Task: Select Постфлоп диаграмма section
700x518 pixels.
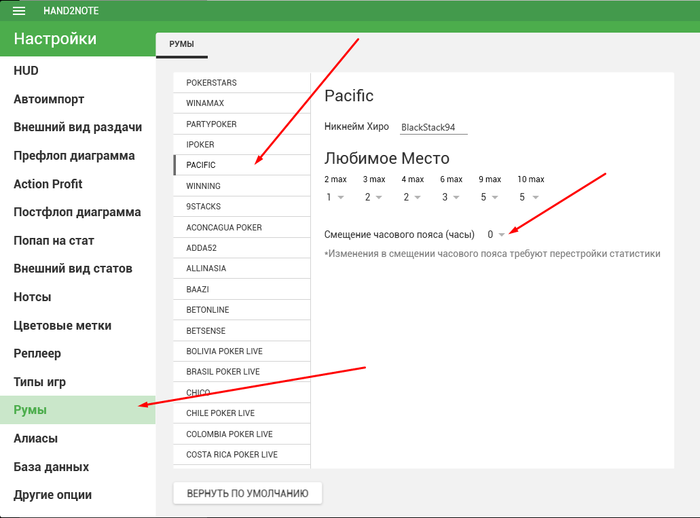Action: 77,212
